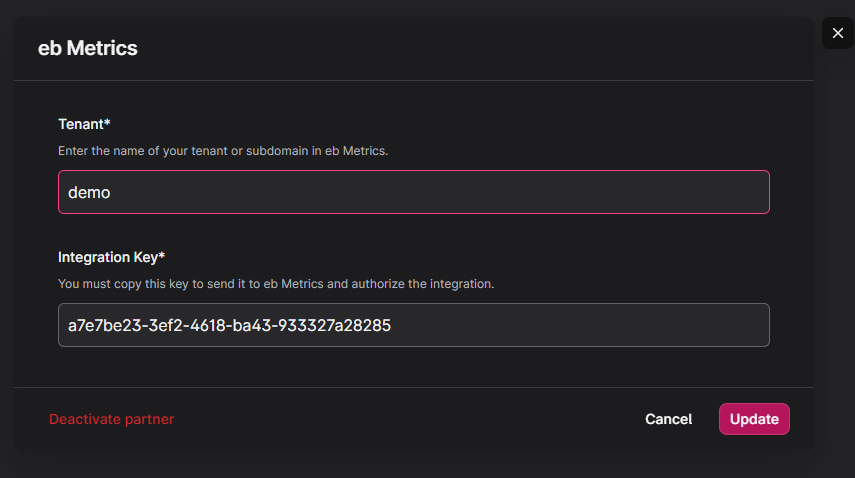Click the Tenant field label
This screenshot has width=855, height=478.
click(x=84, y=124)
